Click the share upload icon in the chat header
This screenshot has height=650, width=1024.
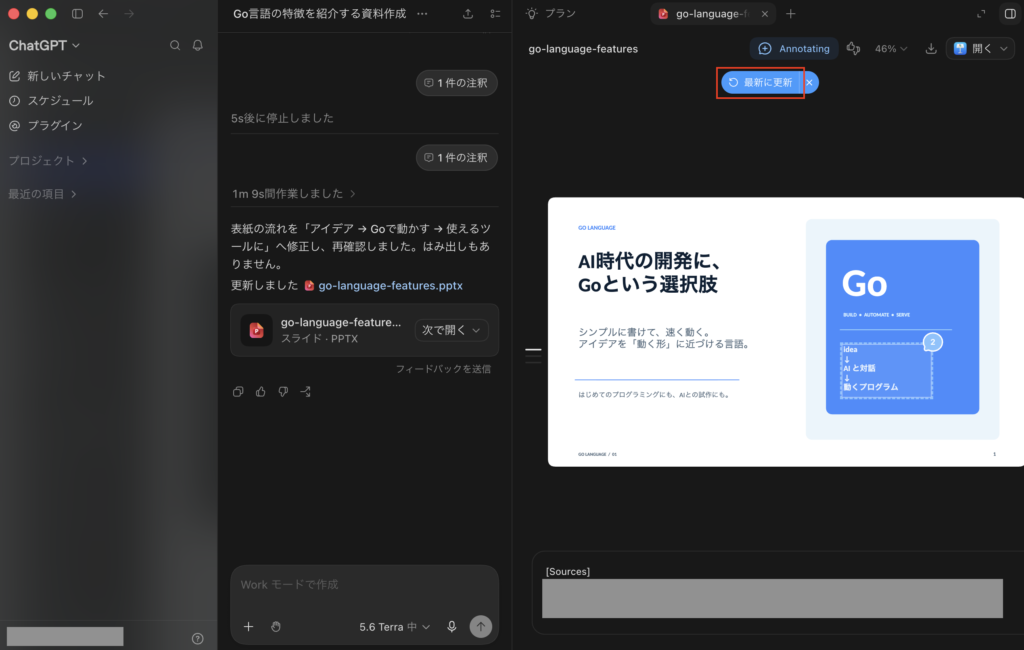click(468, 14)
